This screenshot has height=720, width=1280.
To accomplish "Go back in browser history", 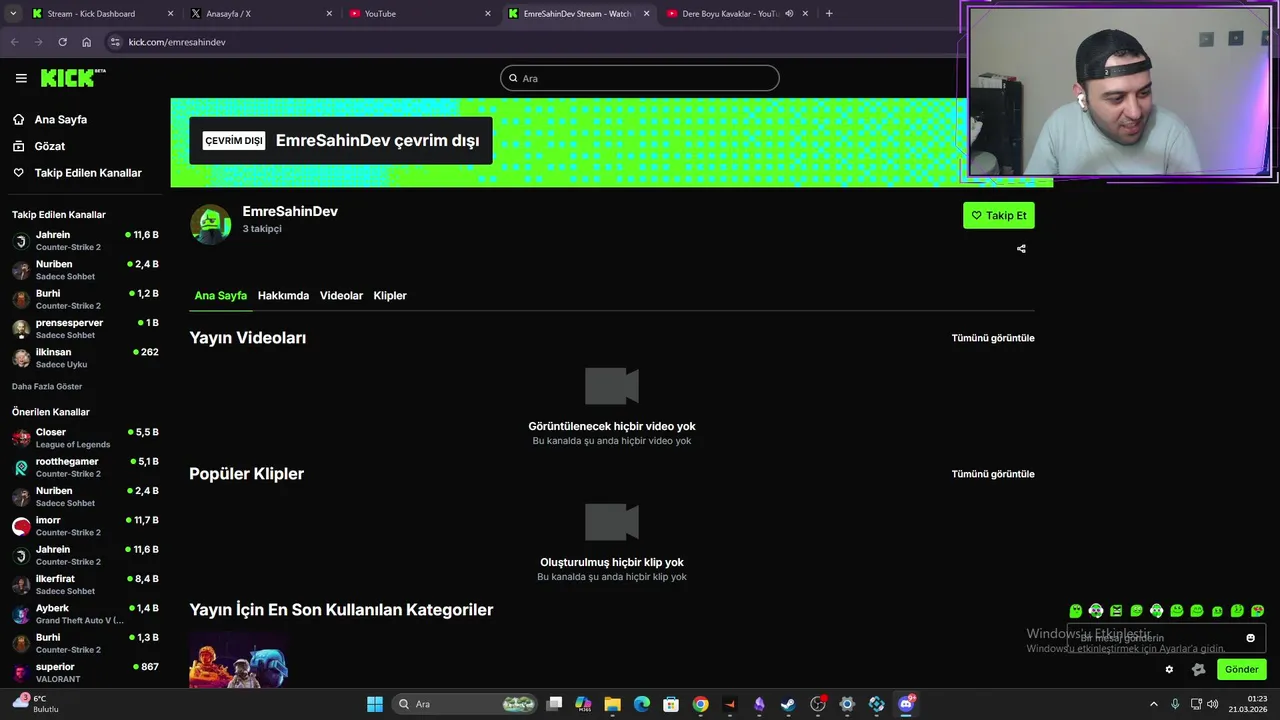I will point(14,42).
